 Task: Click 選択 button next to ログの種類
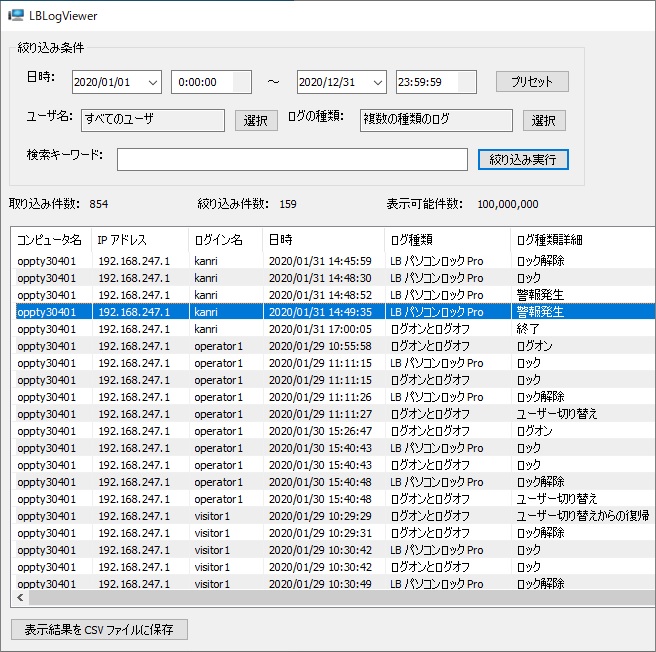click(x=544, y=121)
